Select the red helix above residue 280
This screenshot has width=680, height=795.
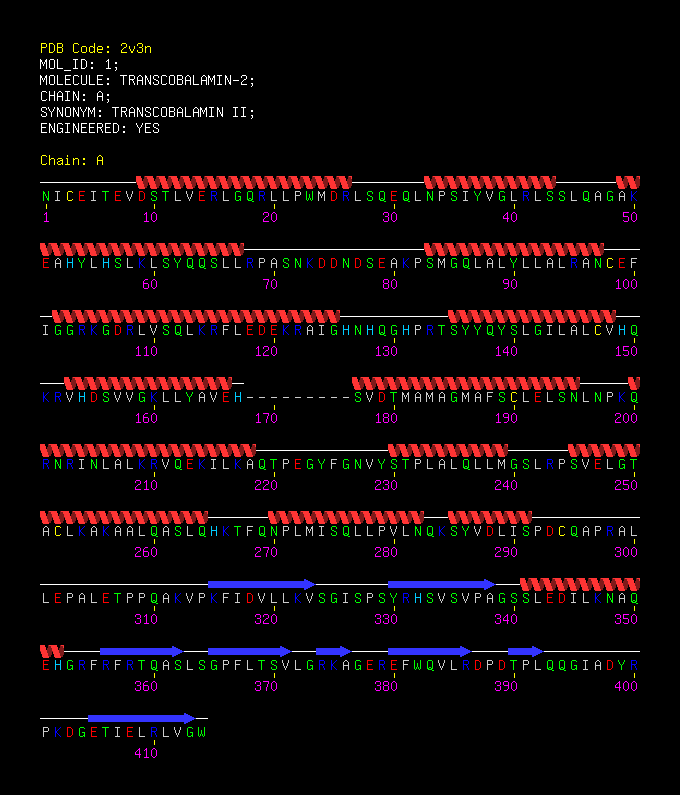tap(346, 517)
